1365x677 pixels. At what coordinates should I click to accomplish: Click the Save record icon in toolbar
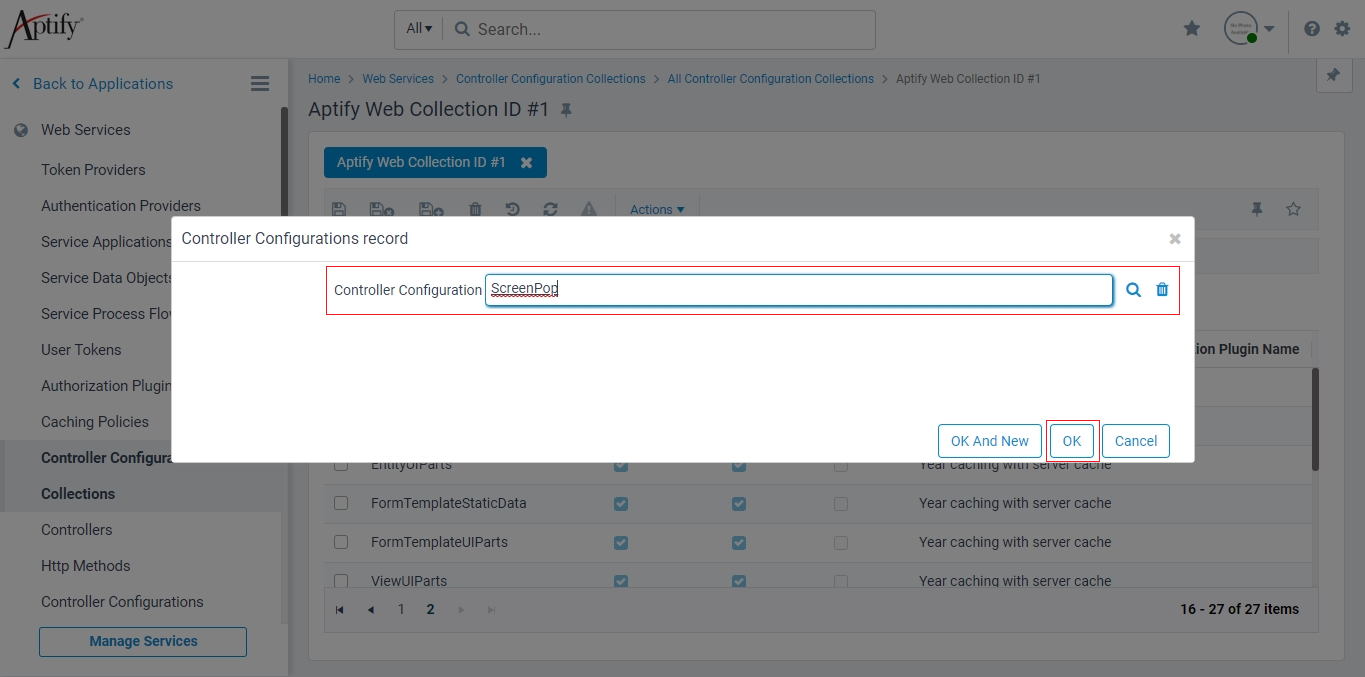pyautogui.click(x=339, y=209)
